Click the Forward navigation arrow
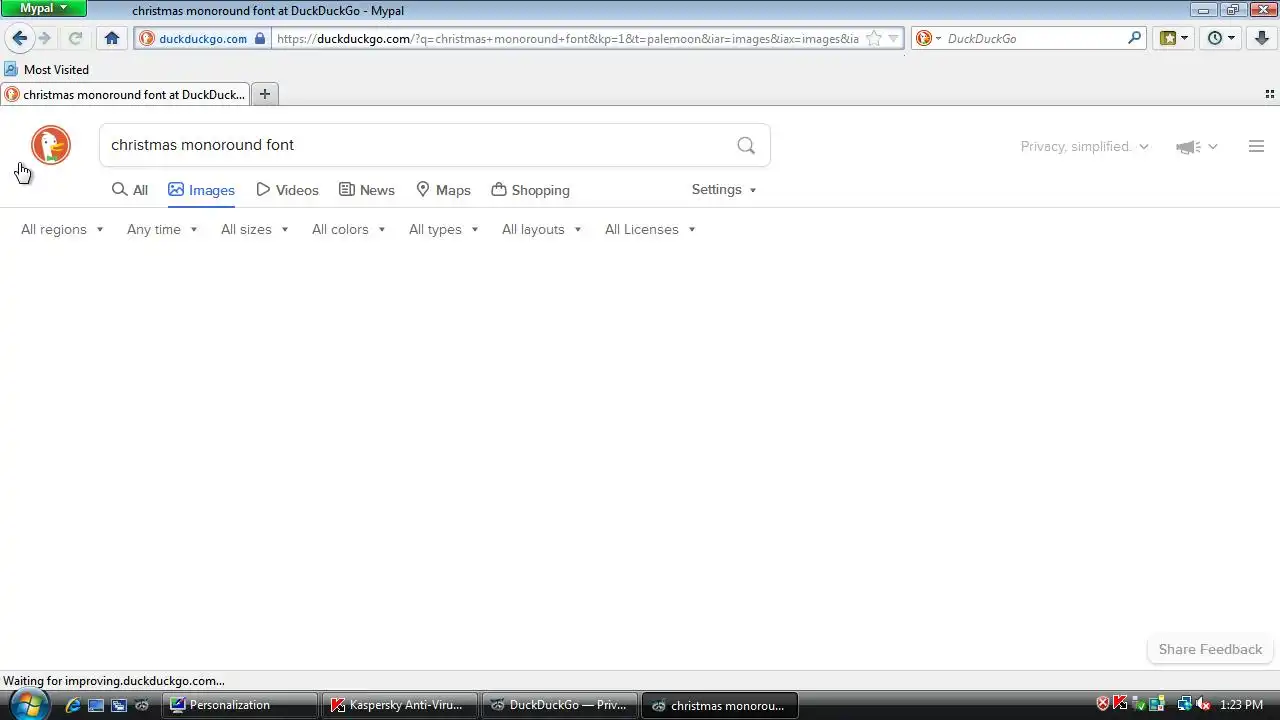Viewport: 1280px width, 720px height. 44,38
